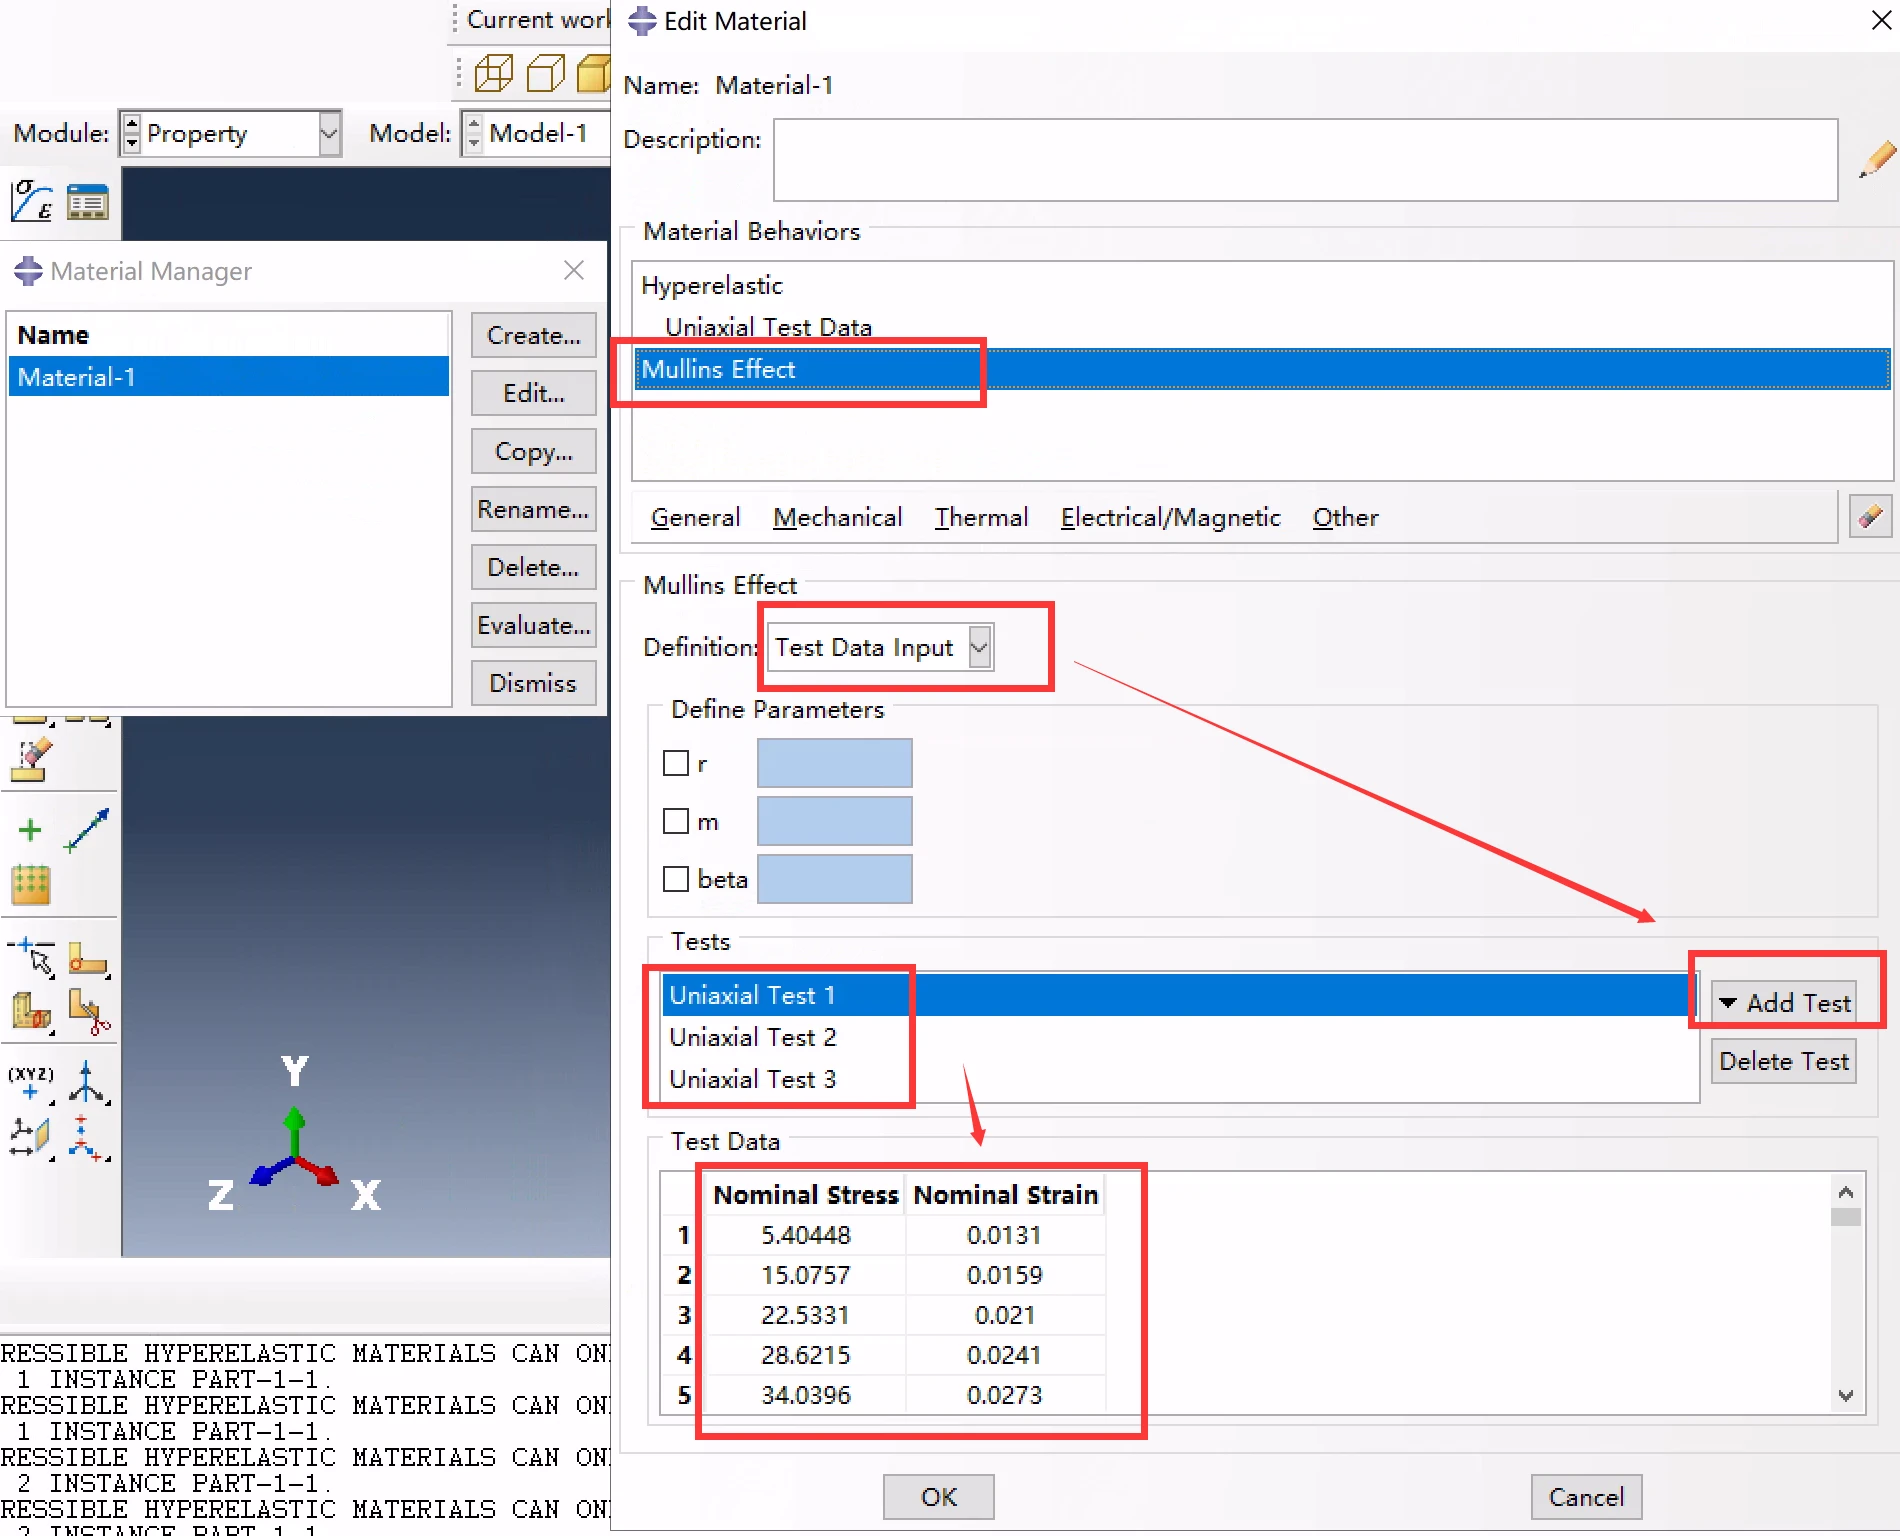
Task: Select Uniaxial Test Data behavior
Action: pyautogui.click(x=1262, y=327)
